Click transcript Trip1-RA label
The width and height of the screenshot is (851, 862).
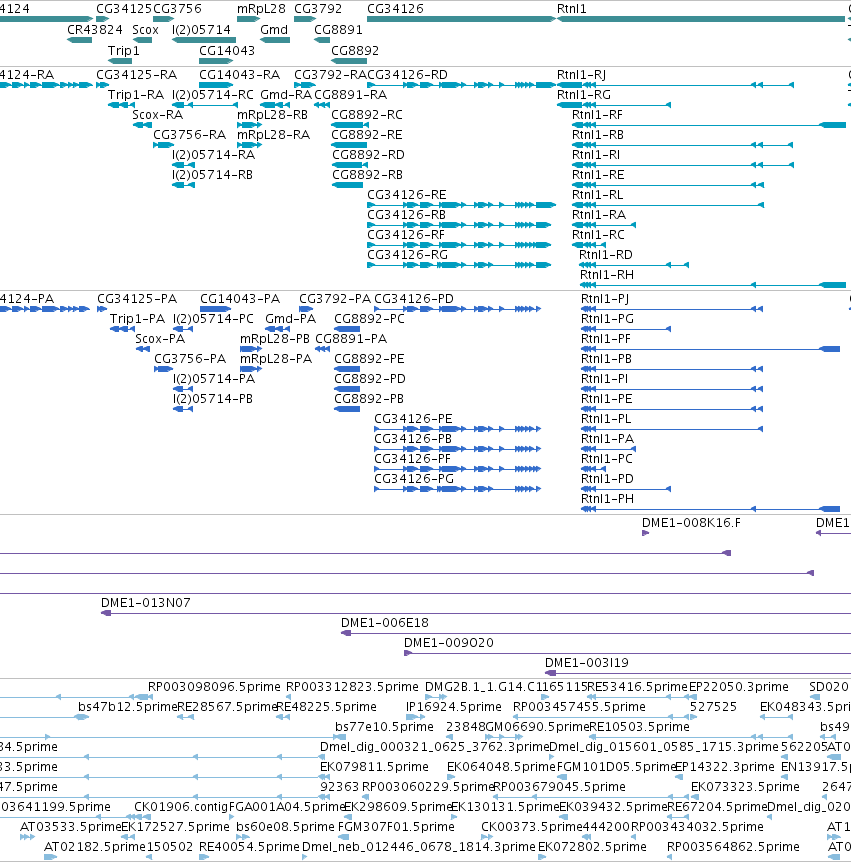136,95
